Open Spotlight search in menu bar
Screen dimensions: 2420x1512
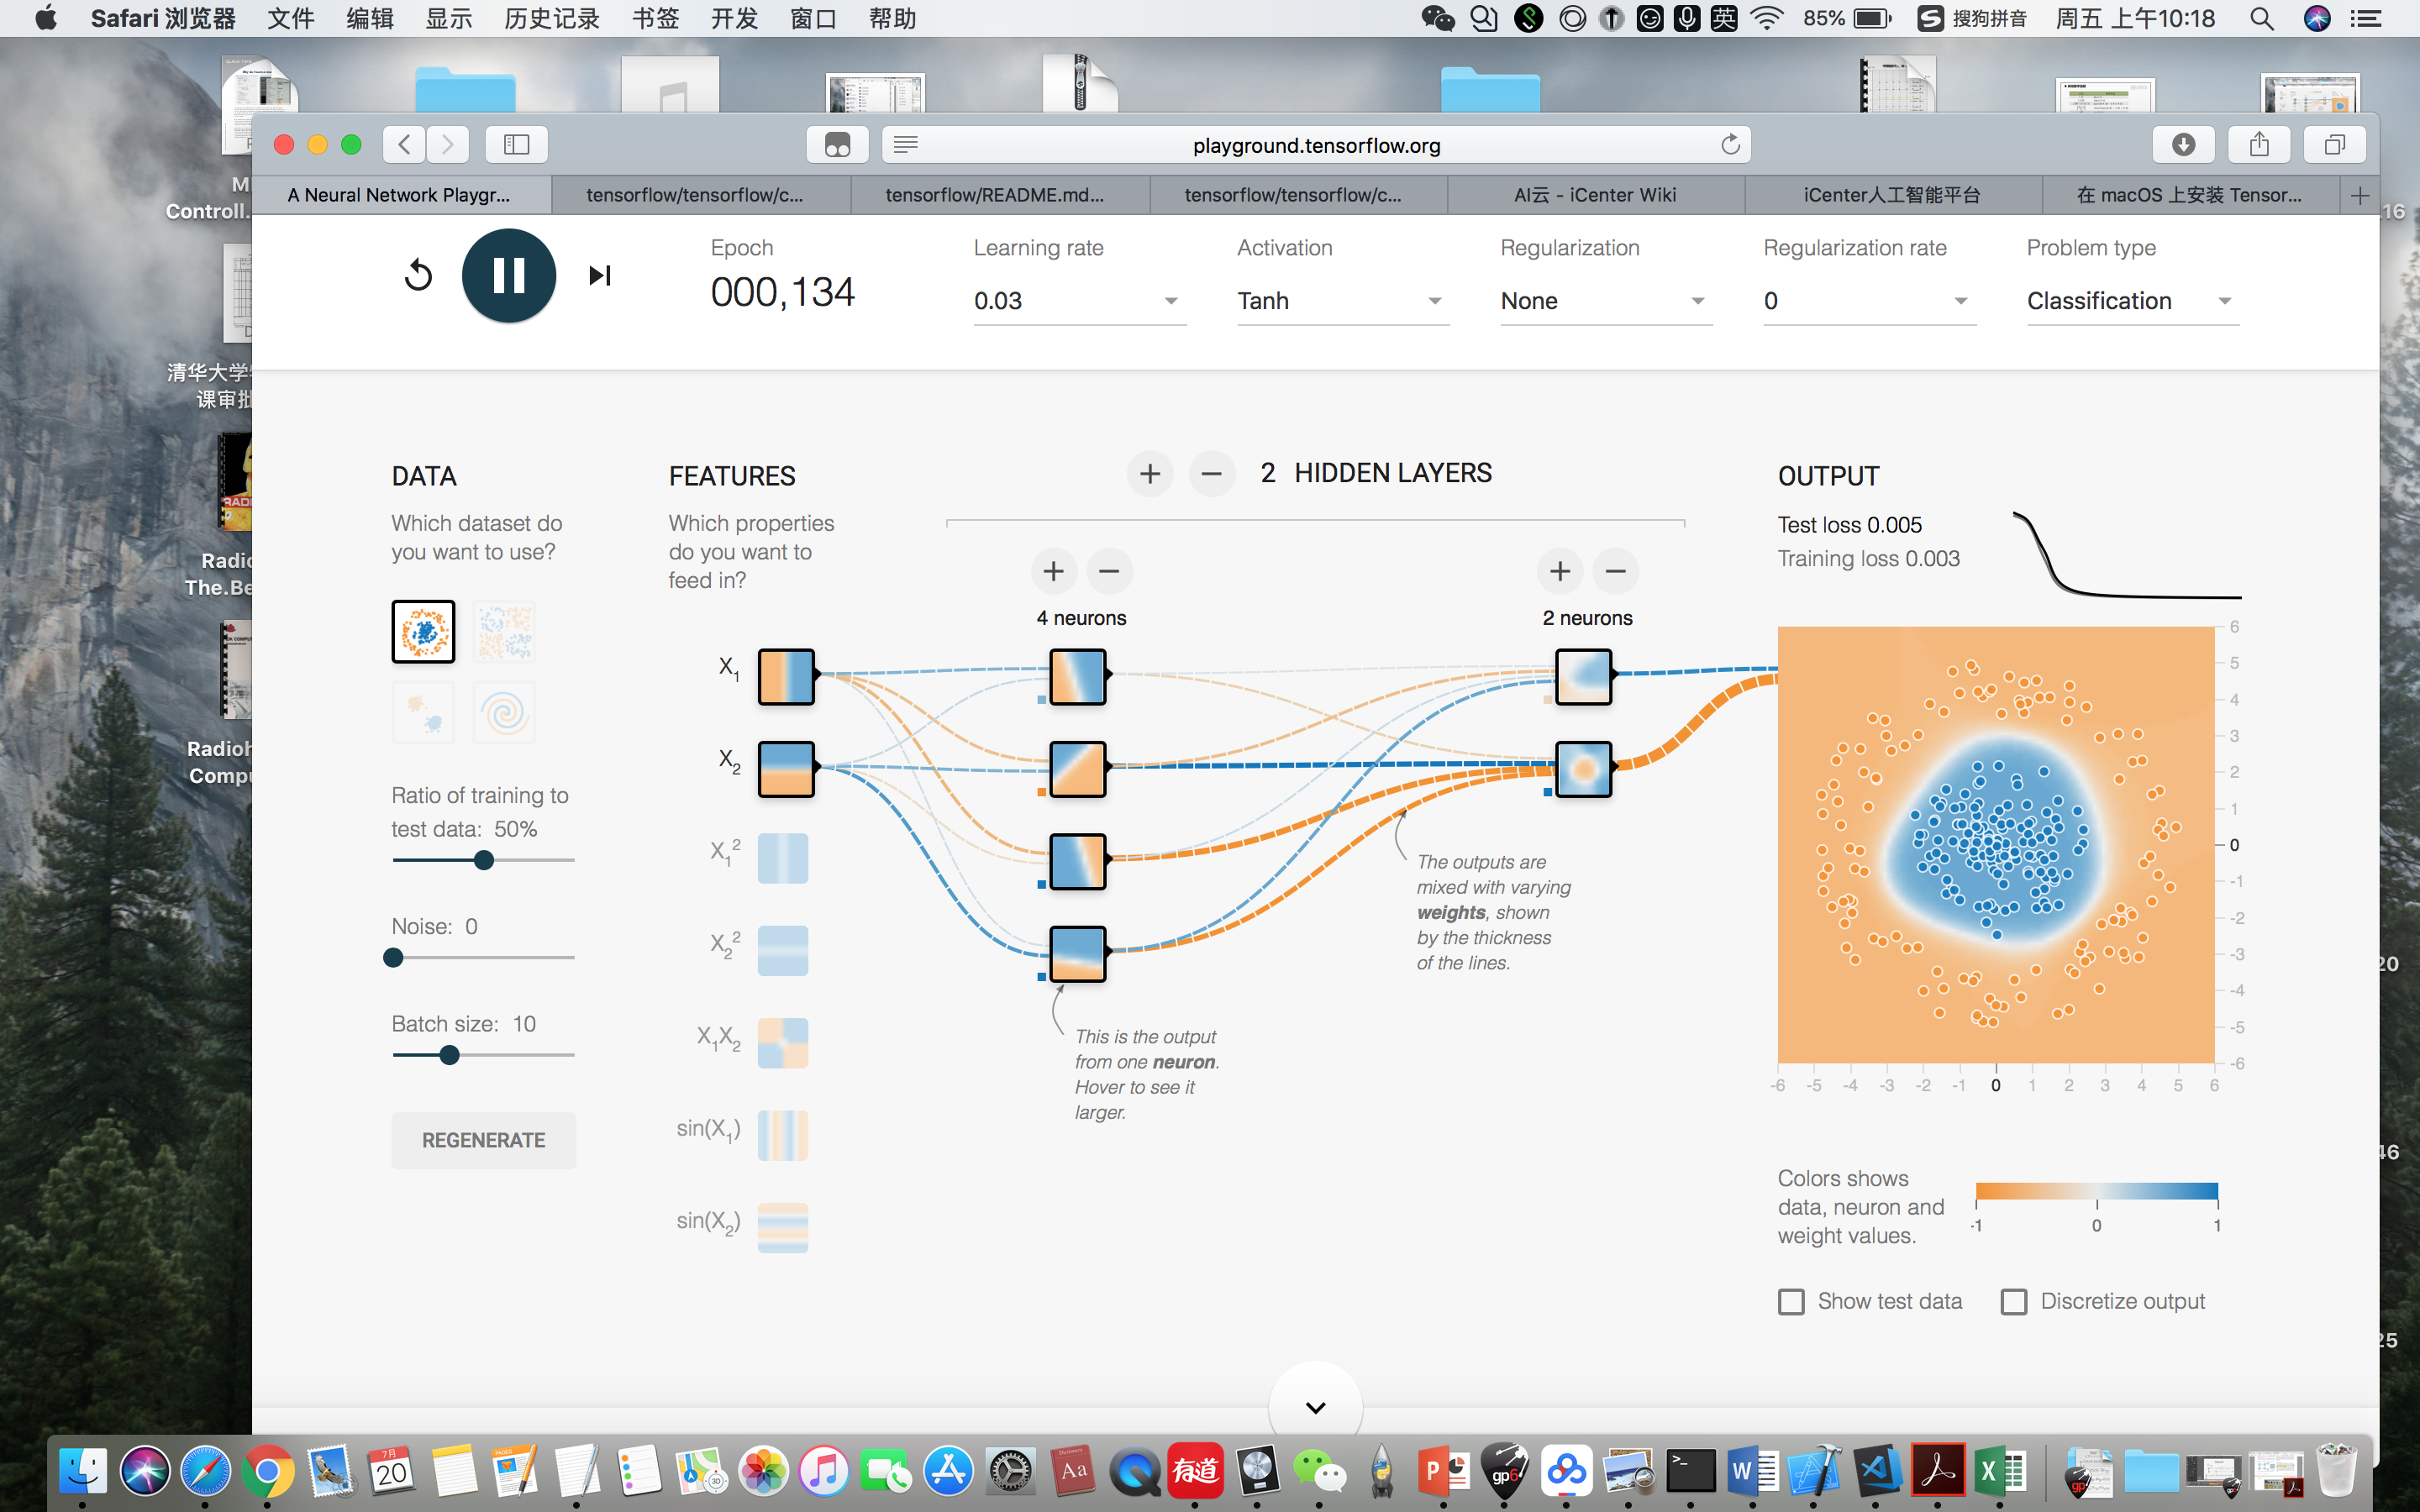coord(2262,18)
